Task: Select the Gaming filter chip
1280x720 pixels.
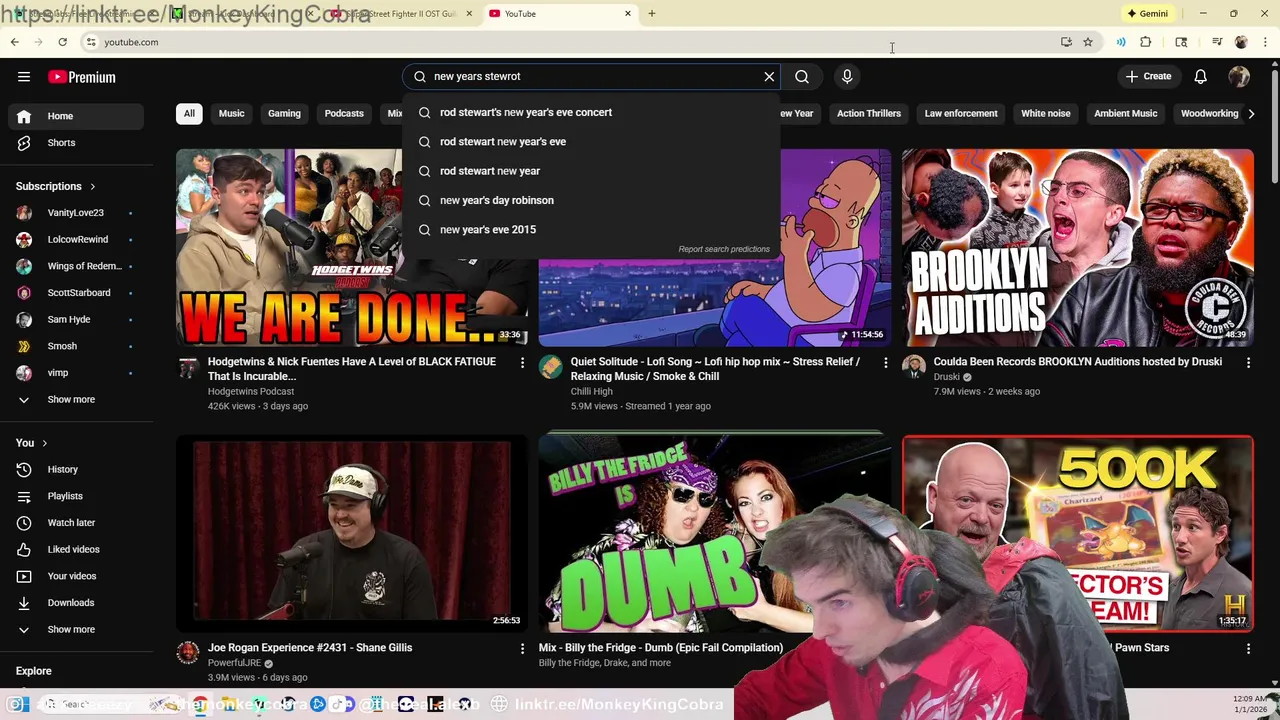Action: 284,113
